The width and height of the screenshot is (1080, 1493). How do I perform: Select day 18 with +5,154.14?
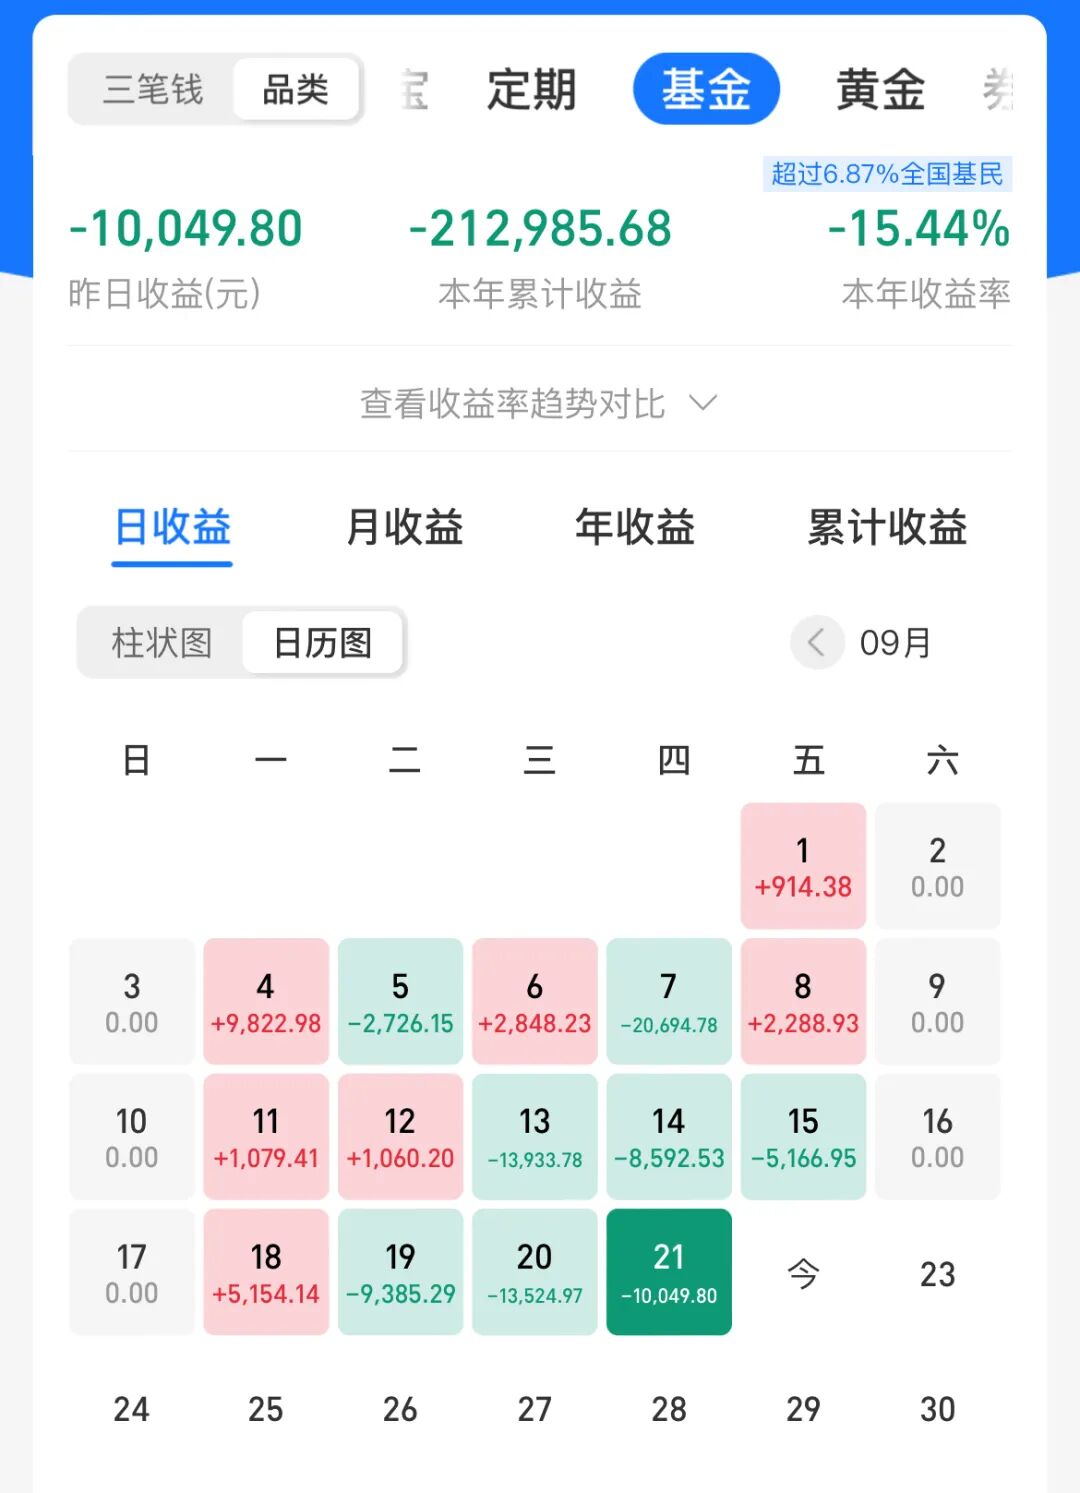[x=266, y=1272]
